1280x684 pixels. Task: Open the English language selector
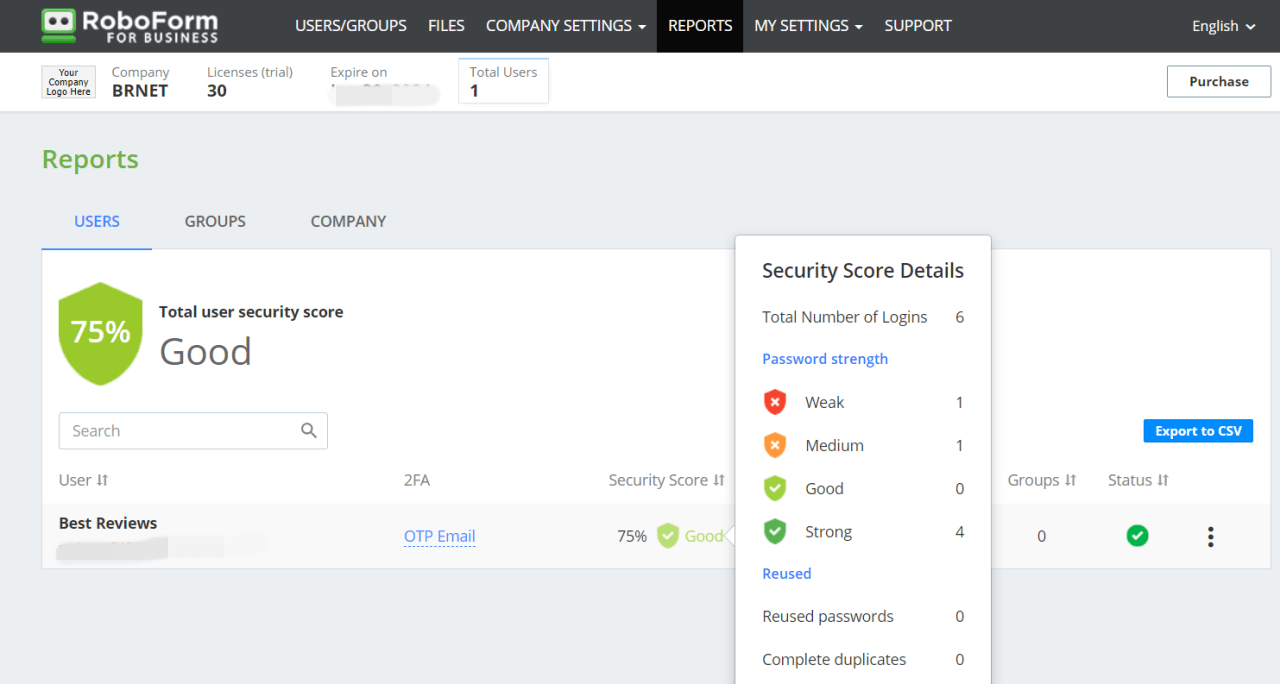click(1221, 26)
